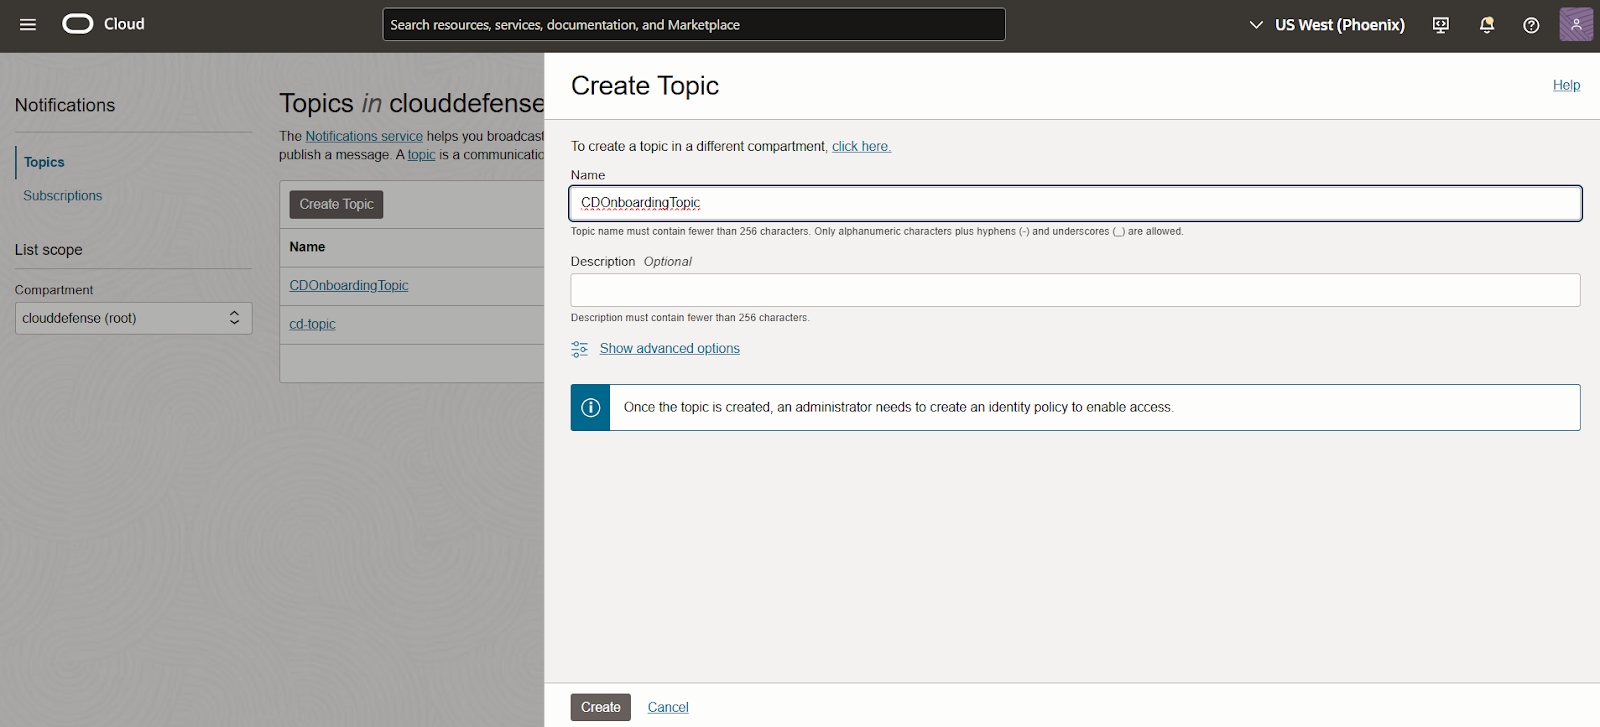
Task: Open the Cloud Shell developer tools icon
Action: (1441, 25)
